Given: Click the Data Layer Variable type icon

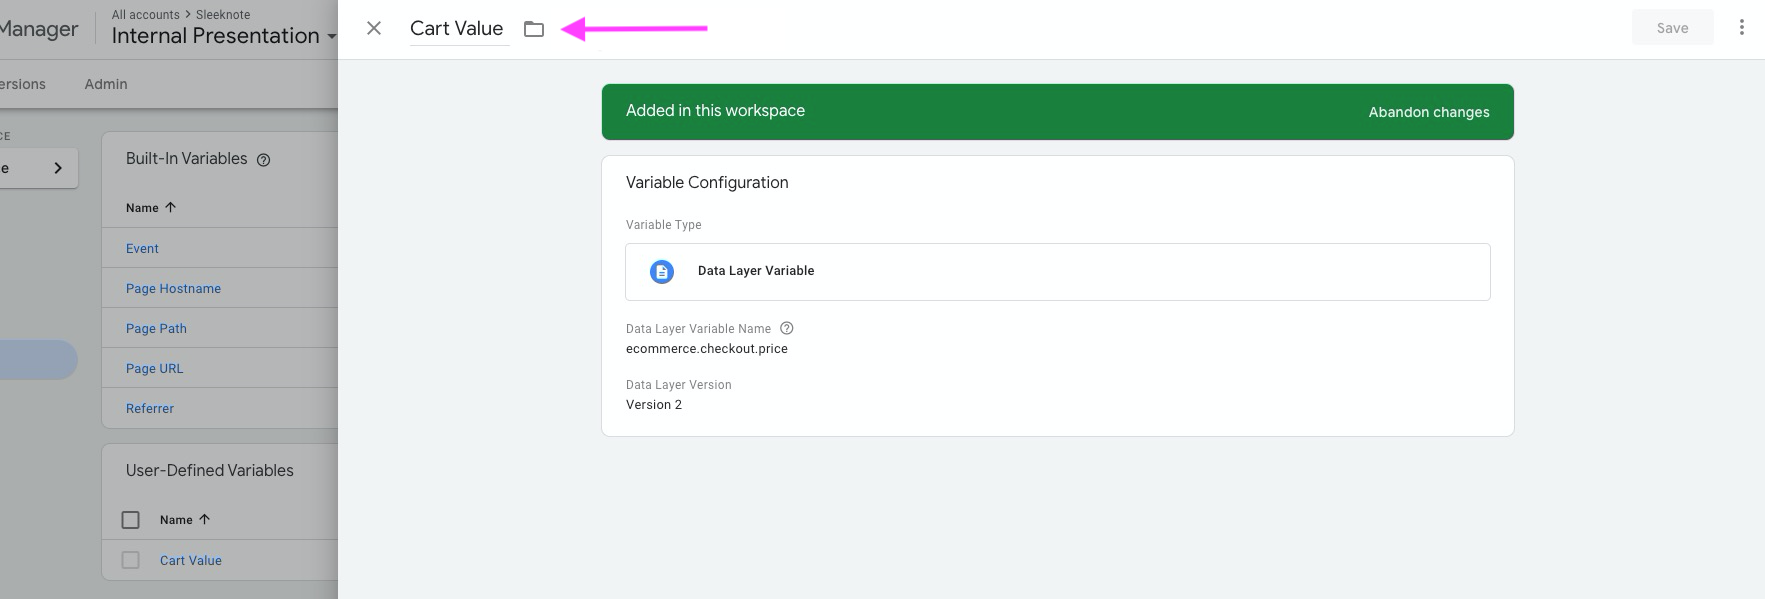Looking at the screenshot, I should click(662, 272).
